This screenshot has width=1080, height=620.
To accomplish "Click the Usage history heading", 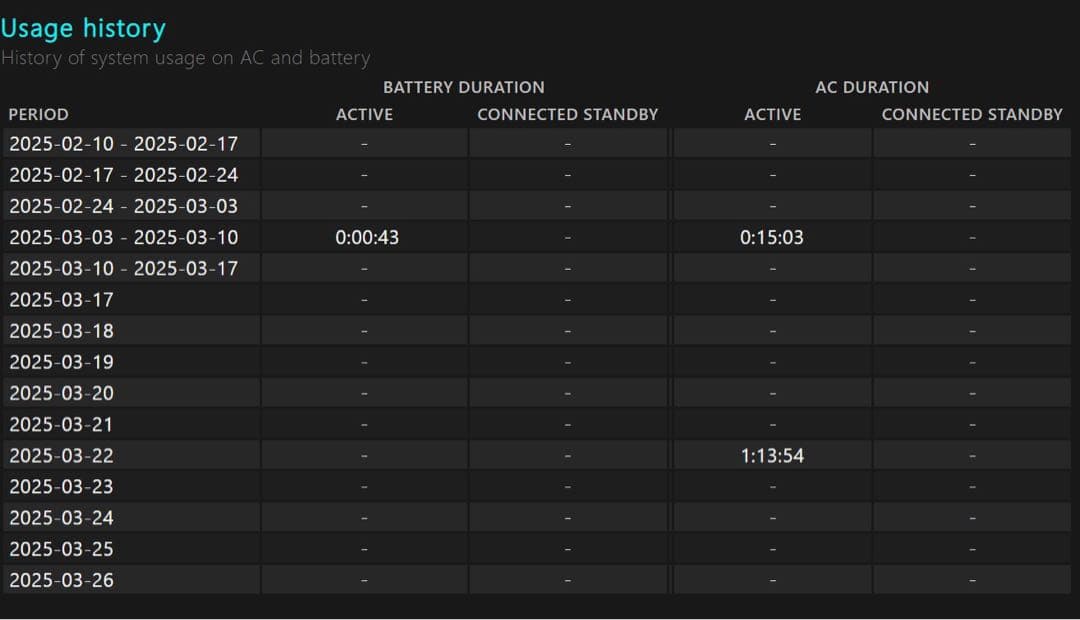I will (x=83, y=28).
